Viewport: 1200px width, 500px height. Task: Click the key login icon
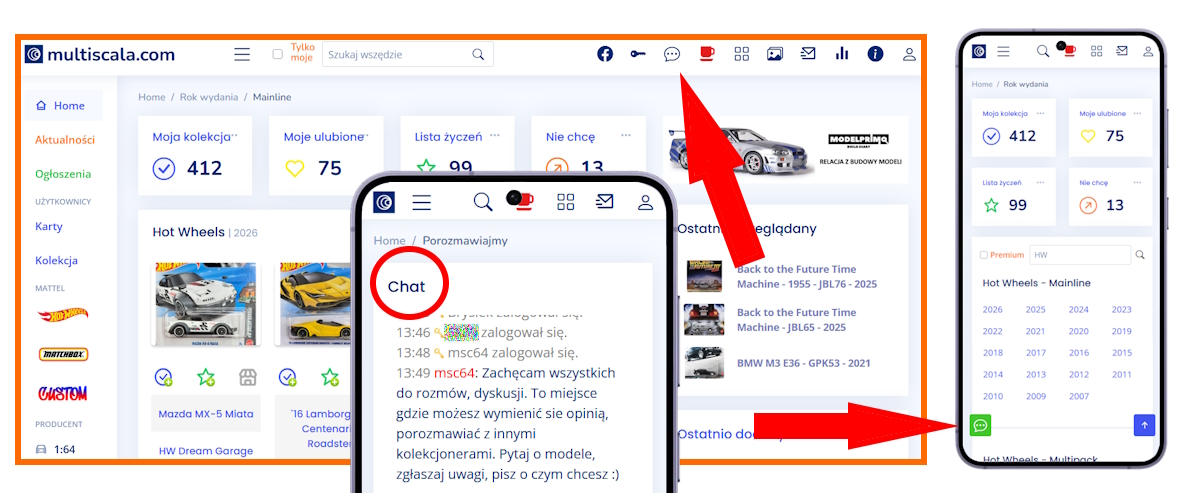coord(638,54)
